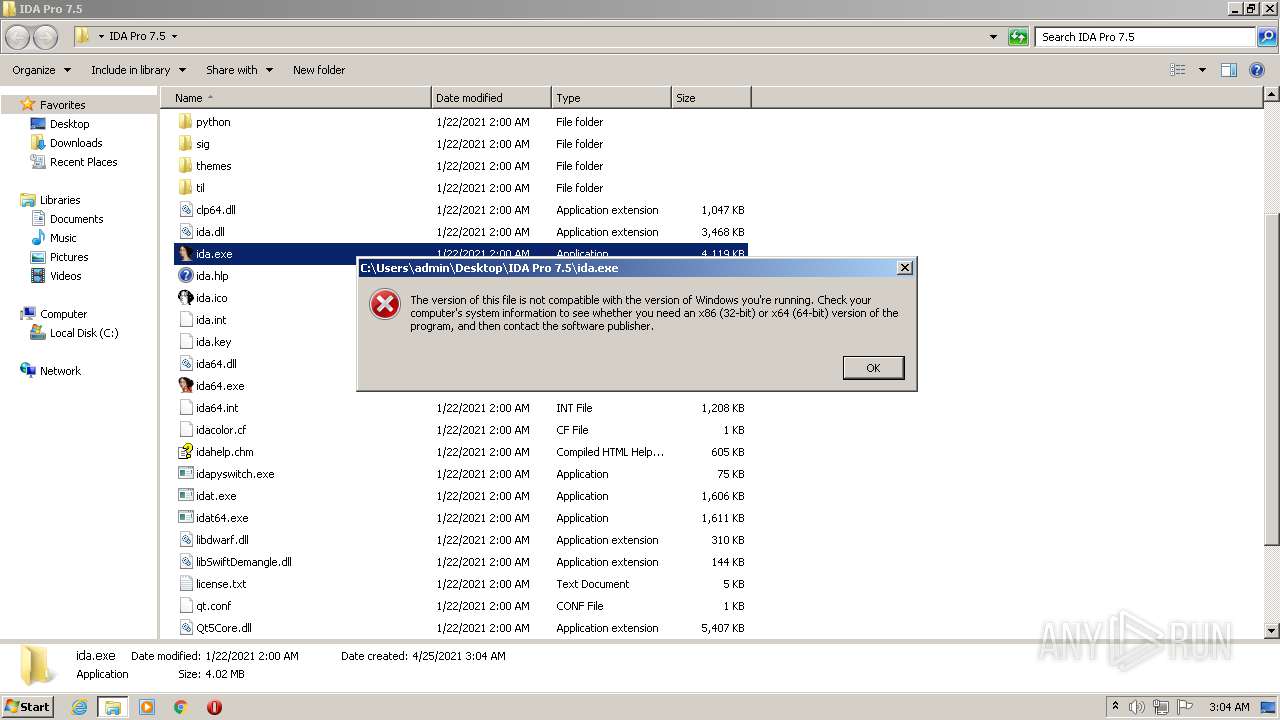Open the Include in library dropdown

tap(138, 70)
